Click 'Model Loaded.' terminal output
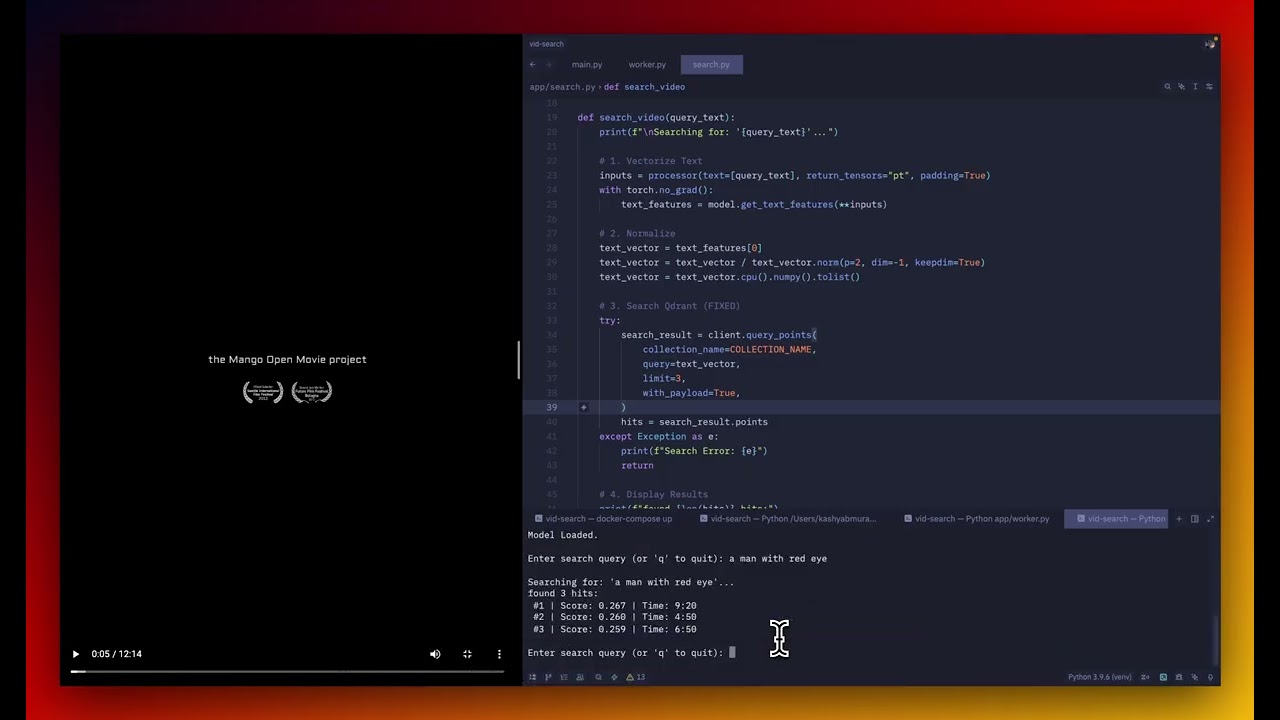 point(562,535)
